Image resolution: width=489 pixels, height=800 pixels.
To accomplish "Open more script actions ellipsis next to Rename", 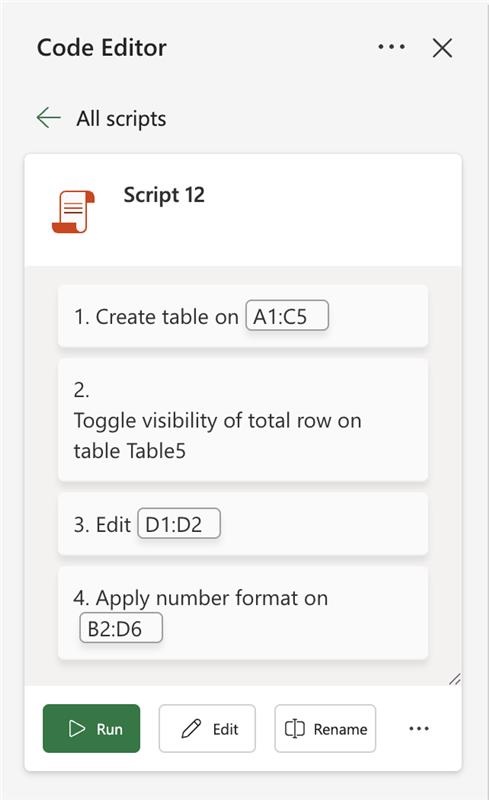I will pos(419,729).
